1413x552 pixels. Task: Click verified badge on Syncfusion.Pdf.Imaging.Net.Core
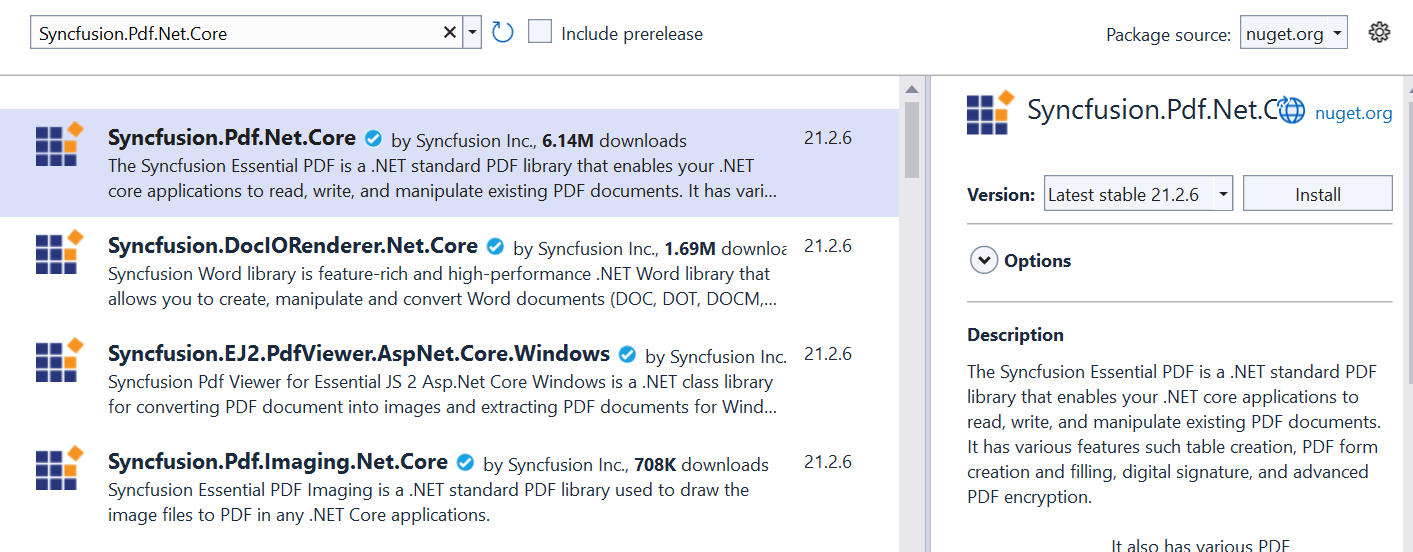click(465, 463)
